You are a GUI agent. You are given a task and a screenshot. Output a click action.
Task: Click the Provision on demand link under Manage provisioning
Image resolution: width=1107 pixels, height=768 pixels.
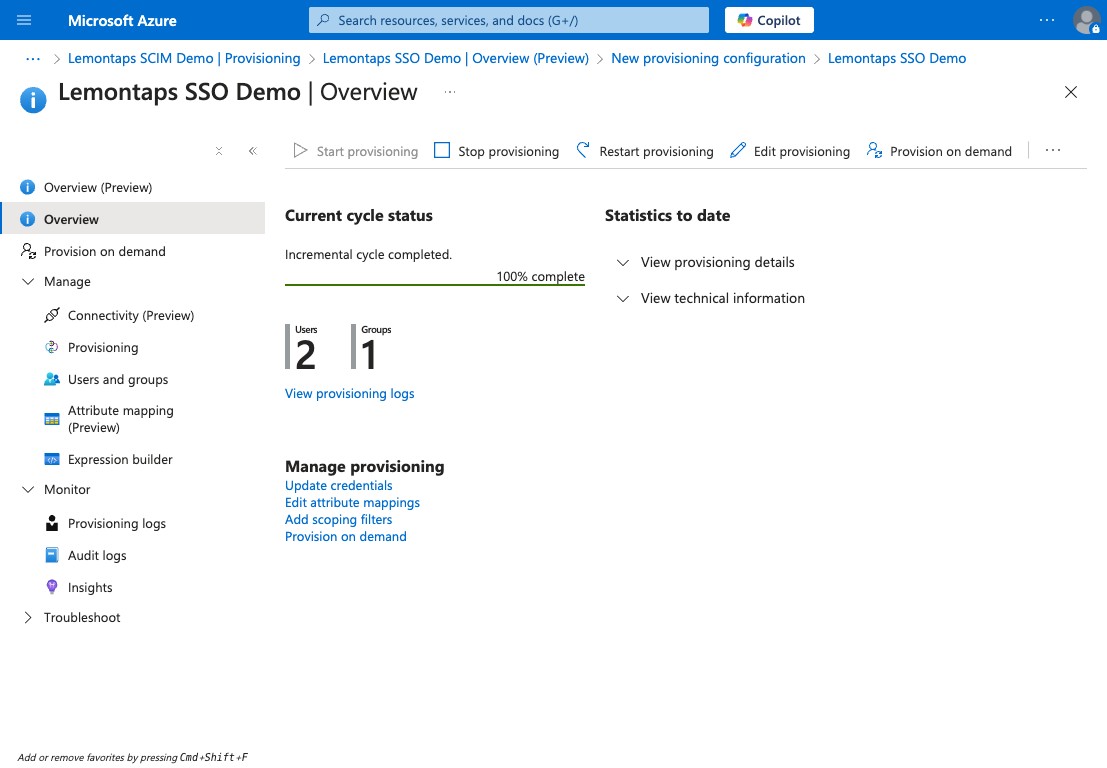click(345, 536)
